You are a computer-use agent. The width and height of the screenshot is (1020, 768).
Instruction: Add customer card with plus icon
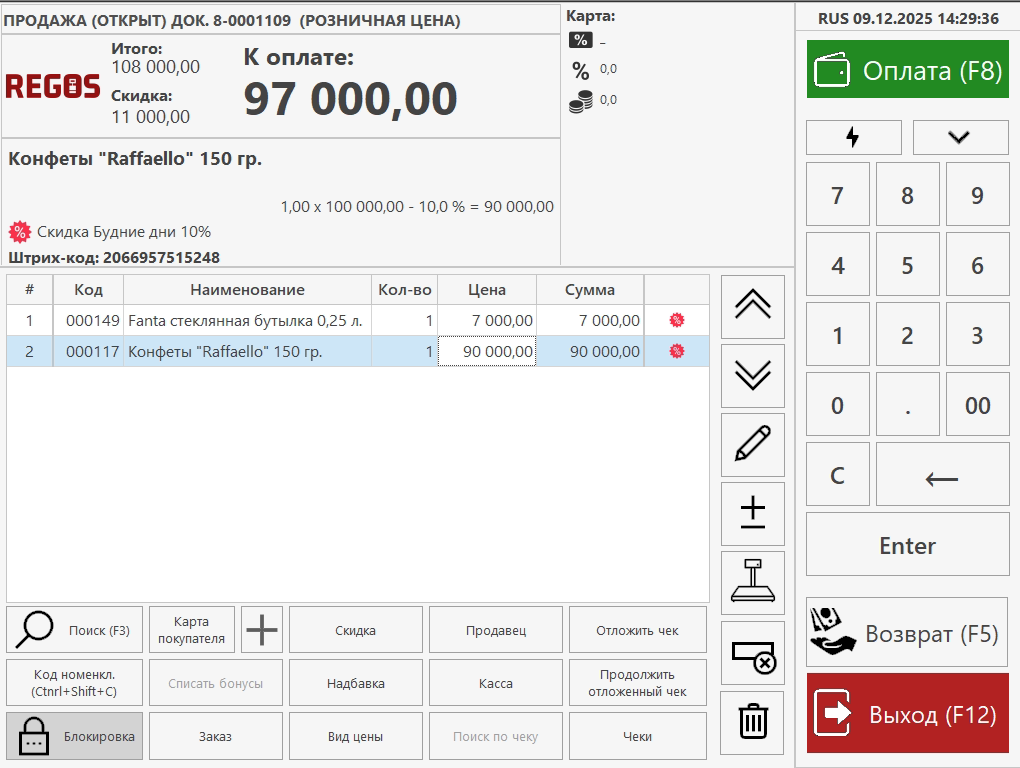(x=263, y=630)
